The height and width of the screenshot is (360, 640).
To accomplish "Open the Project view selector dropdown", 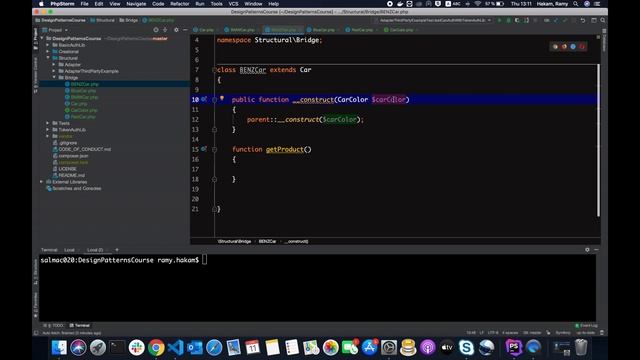I will click(x=55, y=30).
